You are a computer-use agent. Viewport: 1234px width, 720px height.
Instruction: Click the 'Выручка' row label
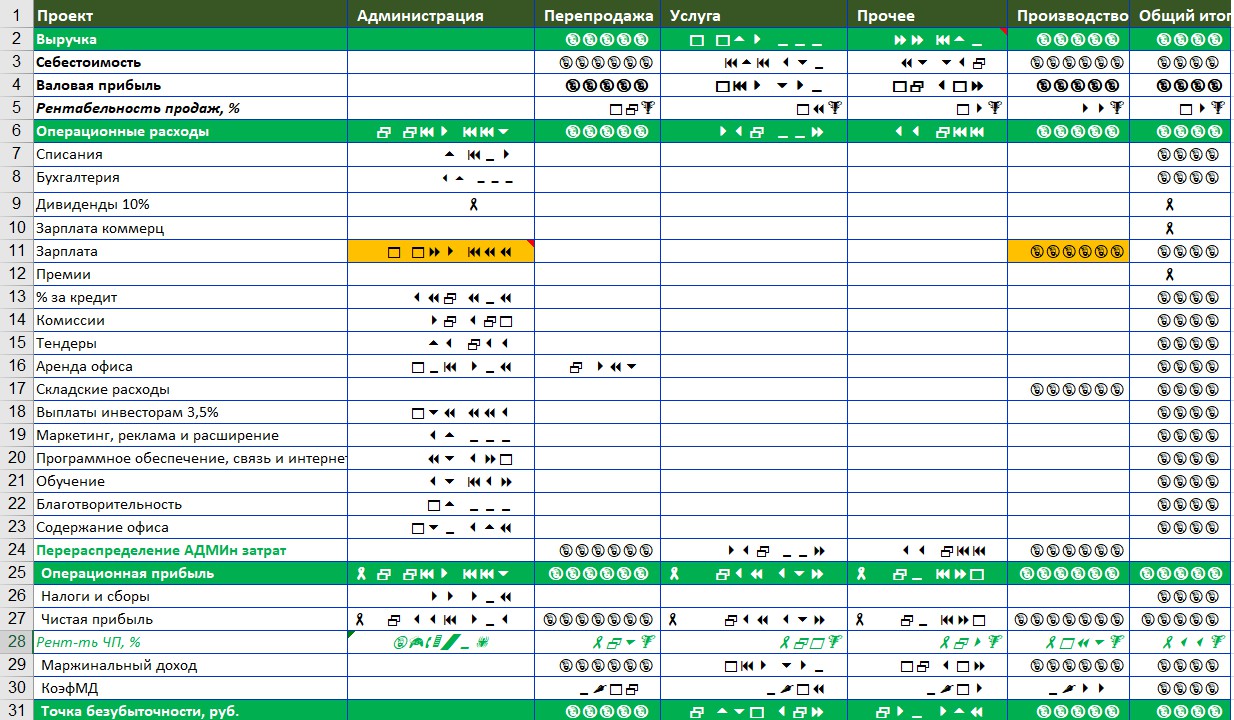click(x=190, y=39)
